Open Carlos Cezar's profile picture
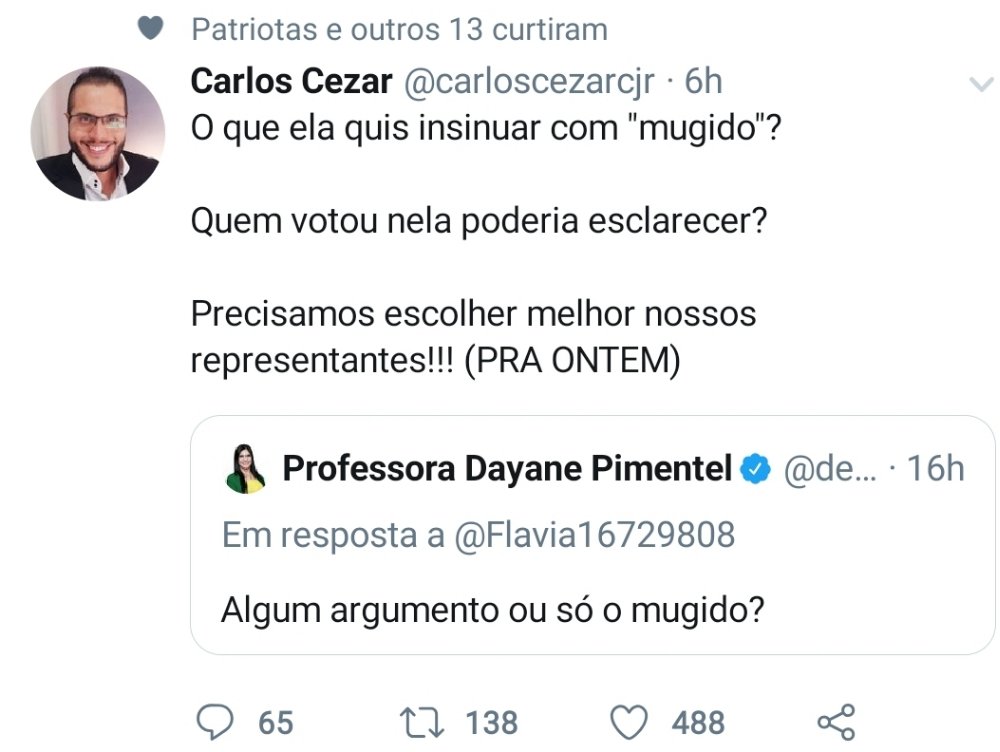The height and width of the screenshot is (752, 1000). 97,133
